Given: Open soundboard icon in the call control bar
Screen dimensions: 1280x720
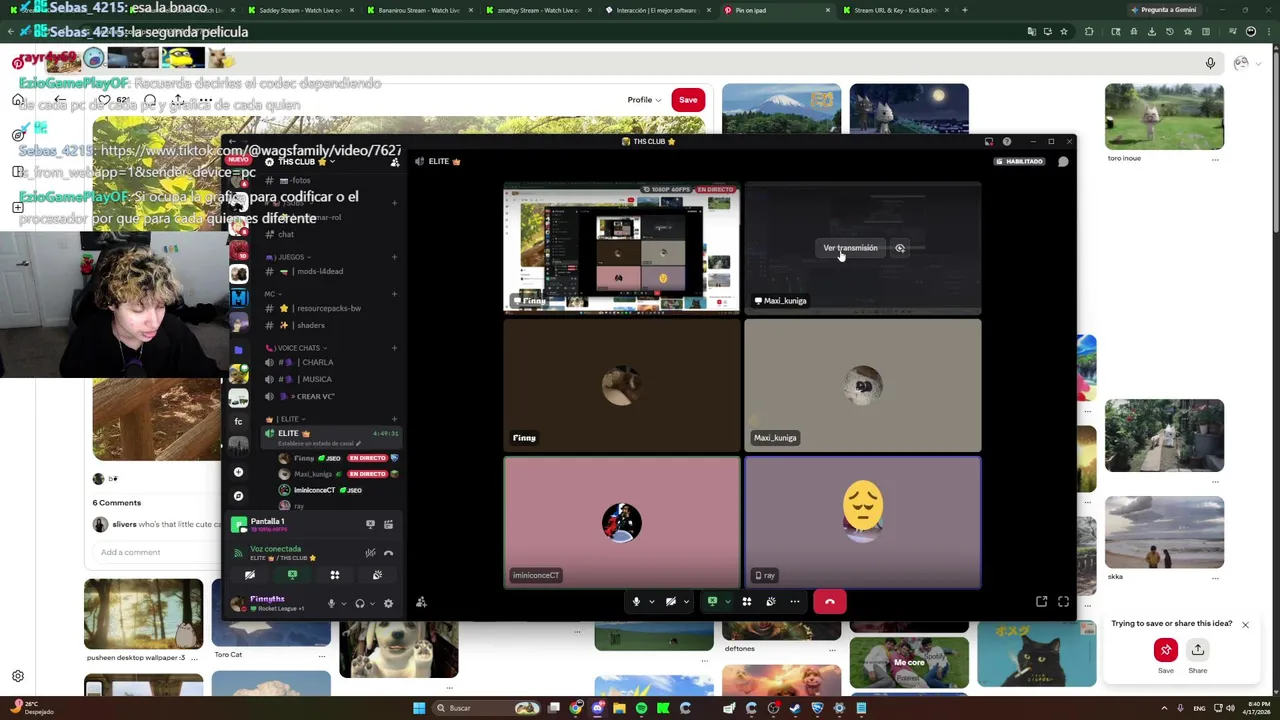Looking at the screenshot, I should point(770,602).
